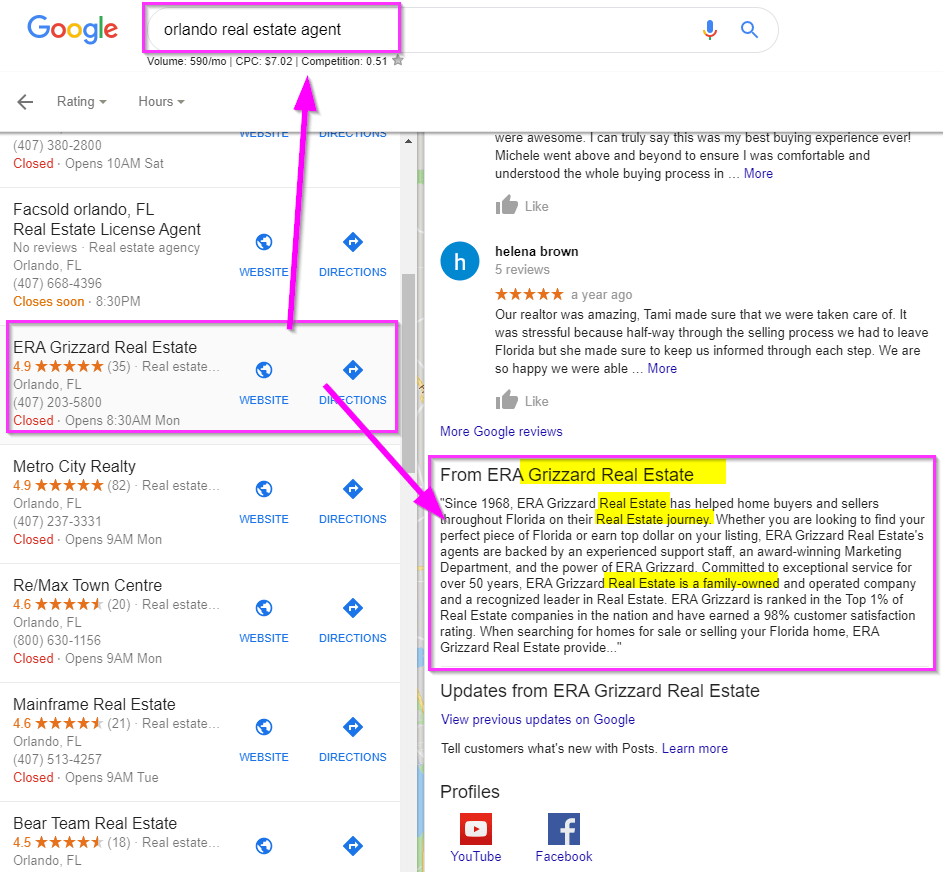Go back with the left arrow icon

click(x=25, y=102)
